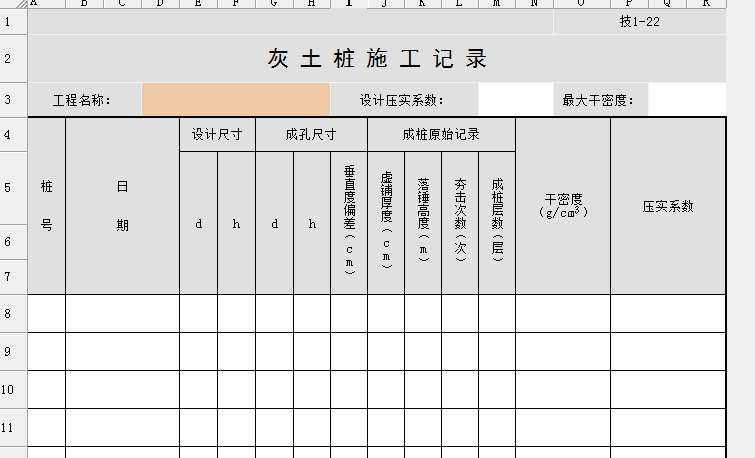Screen dimensions: 755x458
Task: Click the d cell under 成孔尺寸
Action: pyautogui.click(x=274, y=222)
